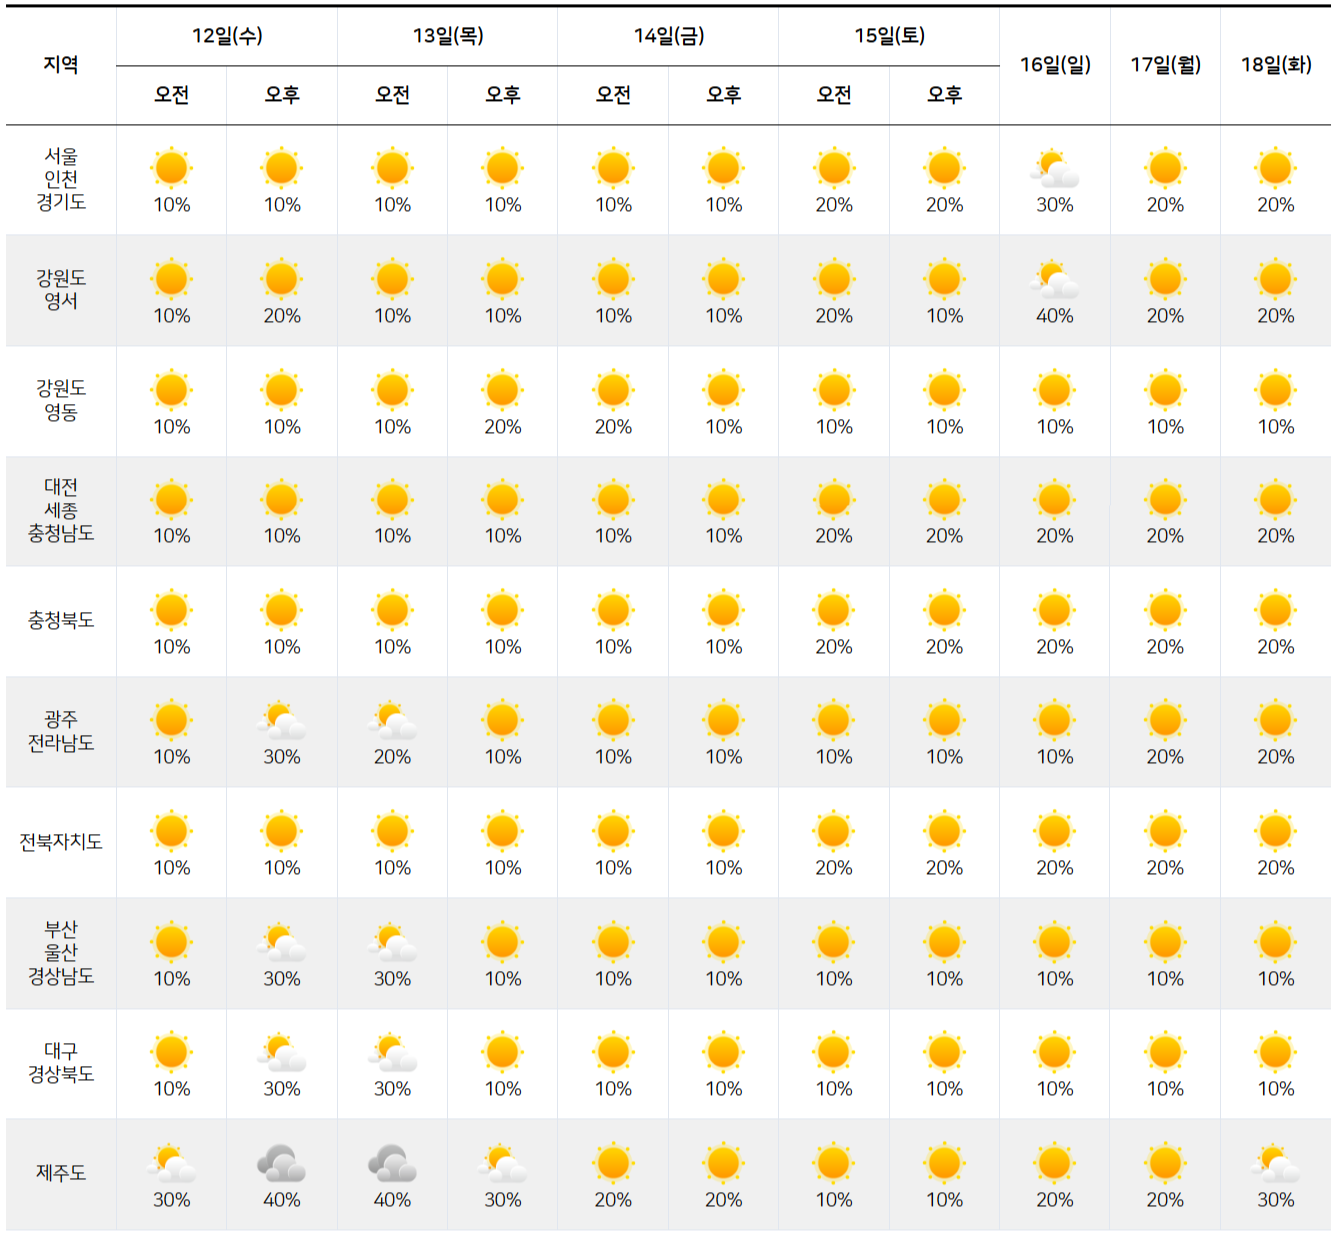Click the 광주 전라남도 region label

coord(61,731)
